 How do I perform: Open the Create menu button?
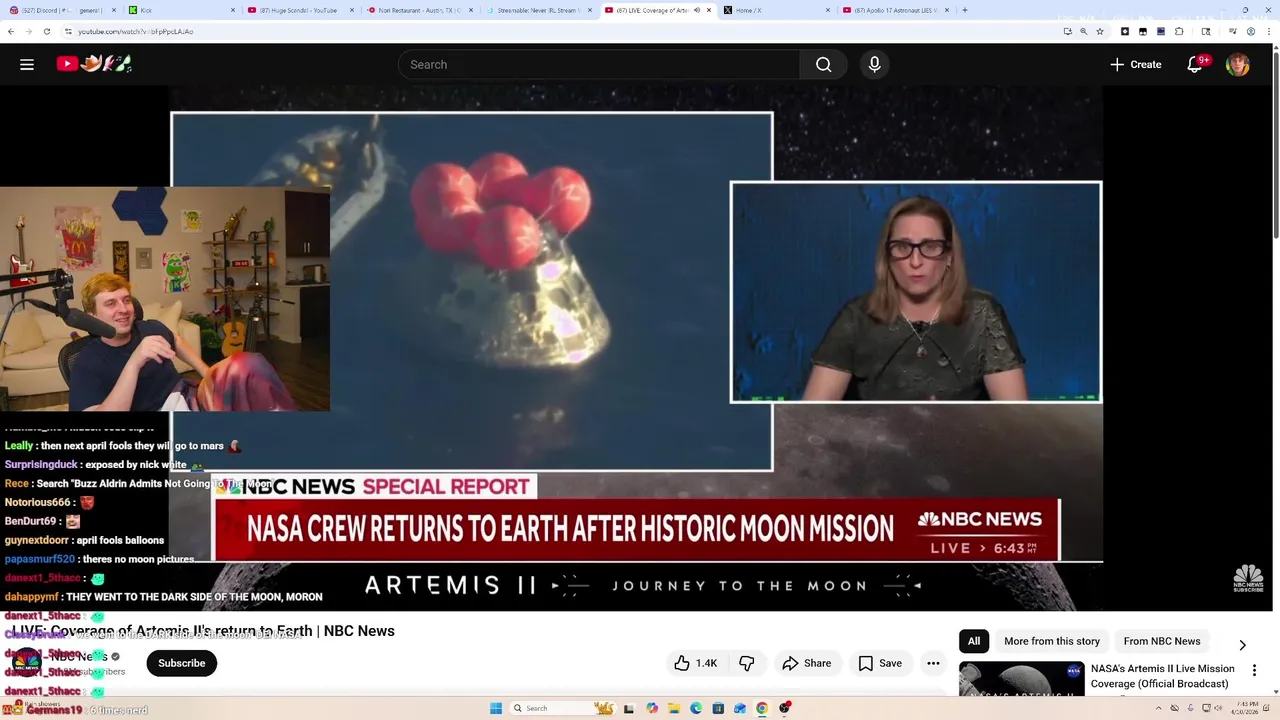pos(1136,64)
